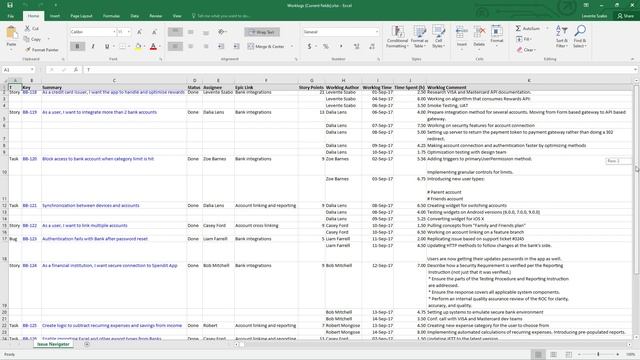Image resolution: width=640 pixels, height=360 pixels.
Task: Click the AutoSum sigma
Action: point(518,29)
